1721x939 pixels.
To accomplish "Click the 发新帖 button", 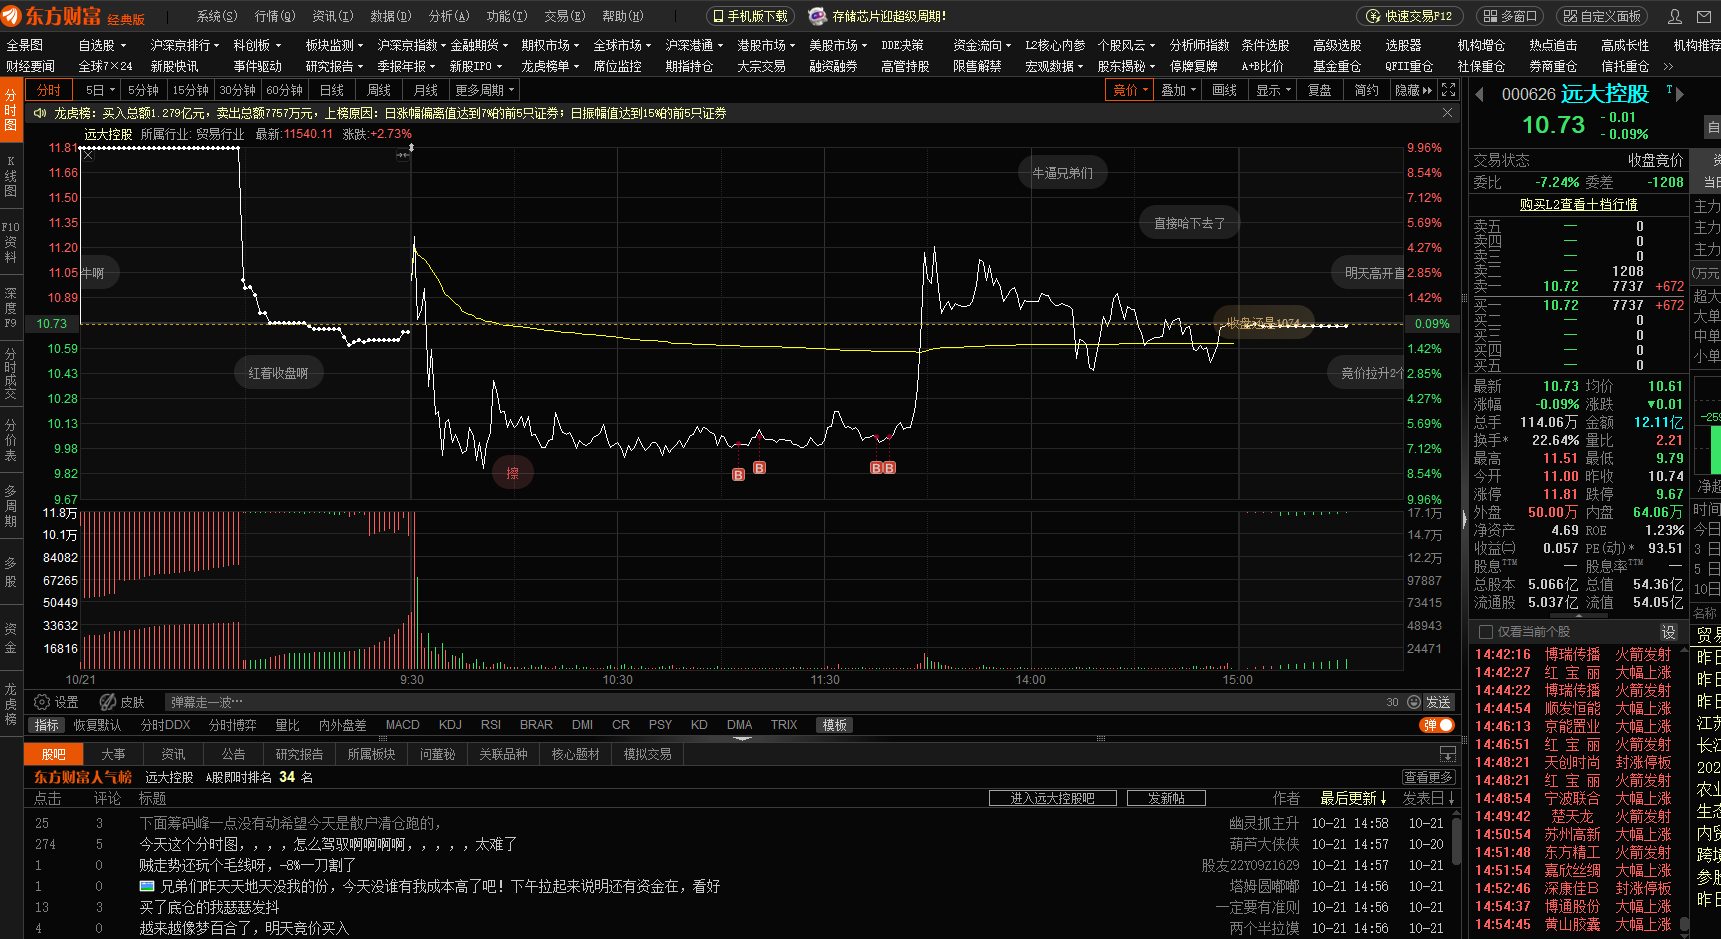I will pyautogui.click(x=1166, y=798).
